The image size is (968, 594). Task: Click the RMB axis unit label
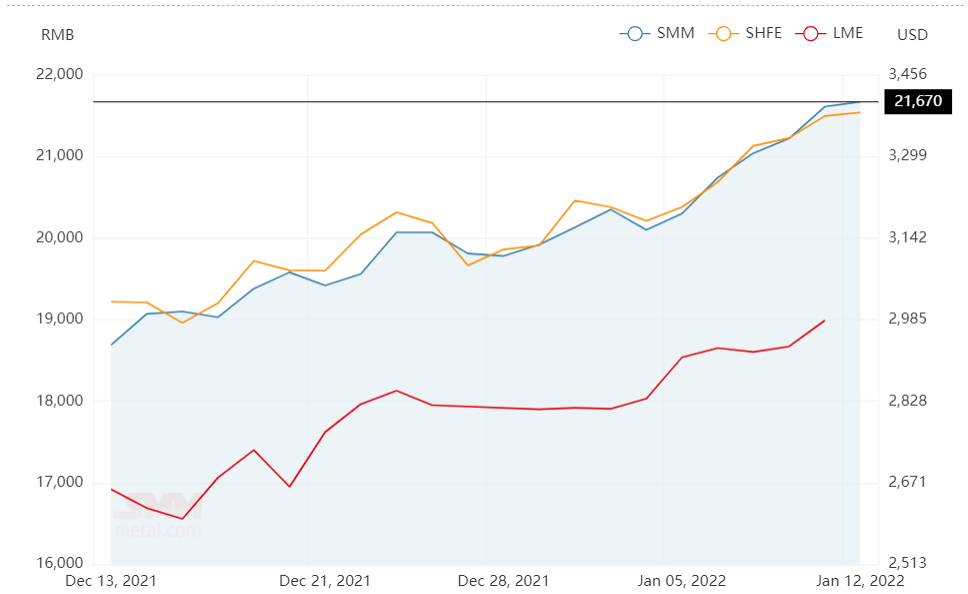coord(57,35)
